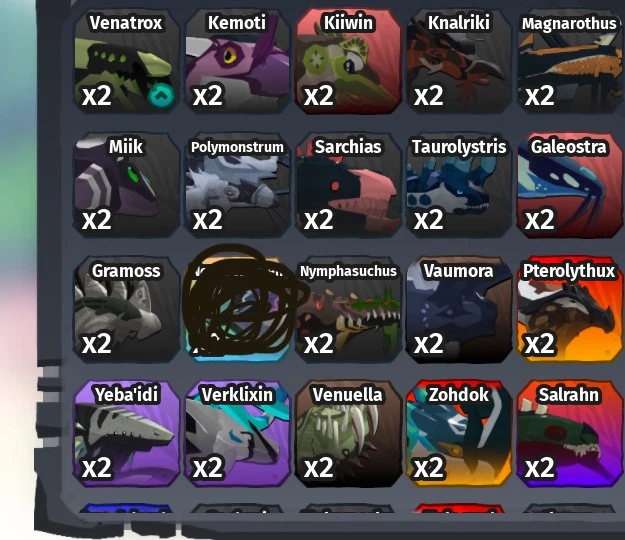This screenshot has height=540, width=625.
Task: Select the Verklixin creature card
Action: tap(238, 434)
